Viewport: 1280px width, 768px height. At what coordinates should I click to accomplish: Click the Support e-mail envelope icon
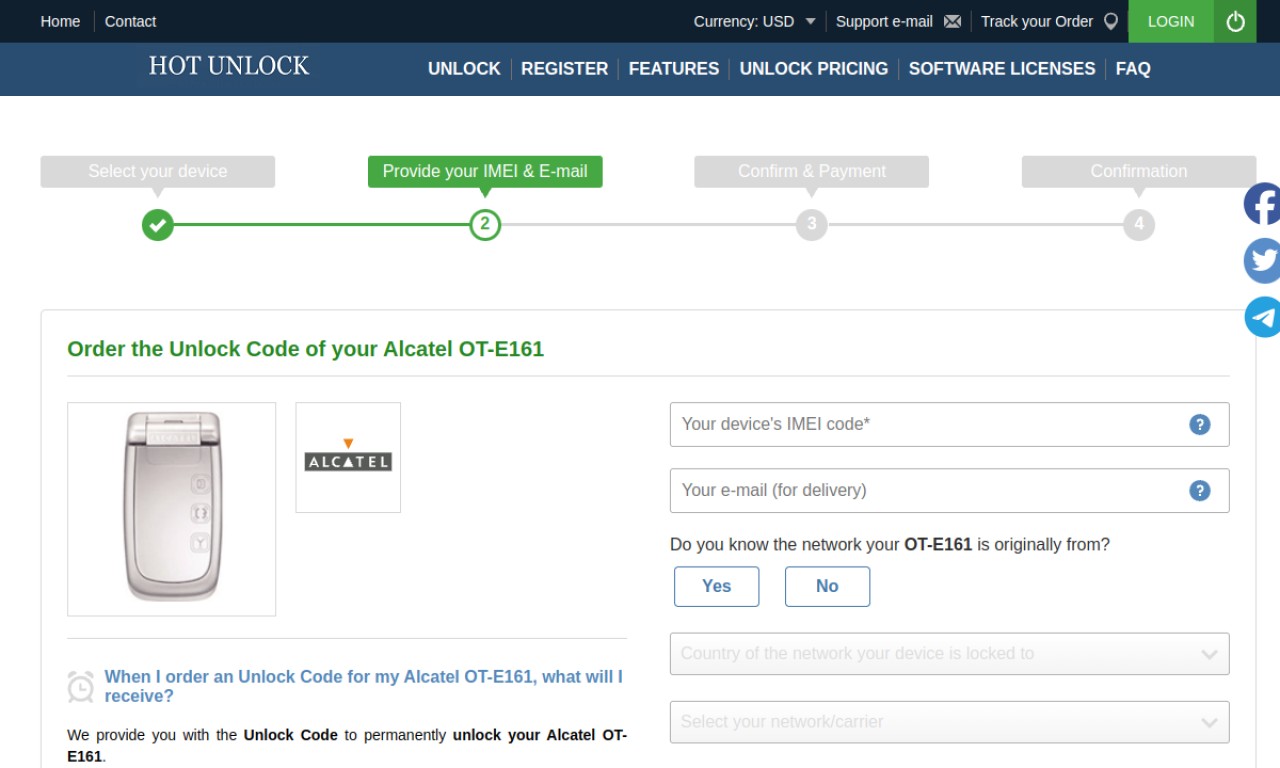(x=952, y=21)
